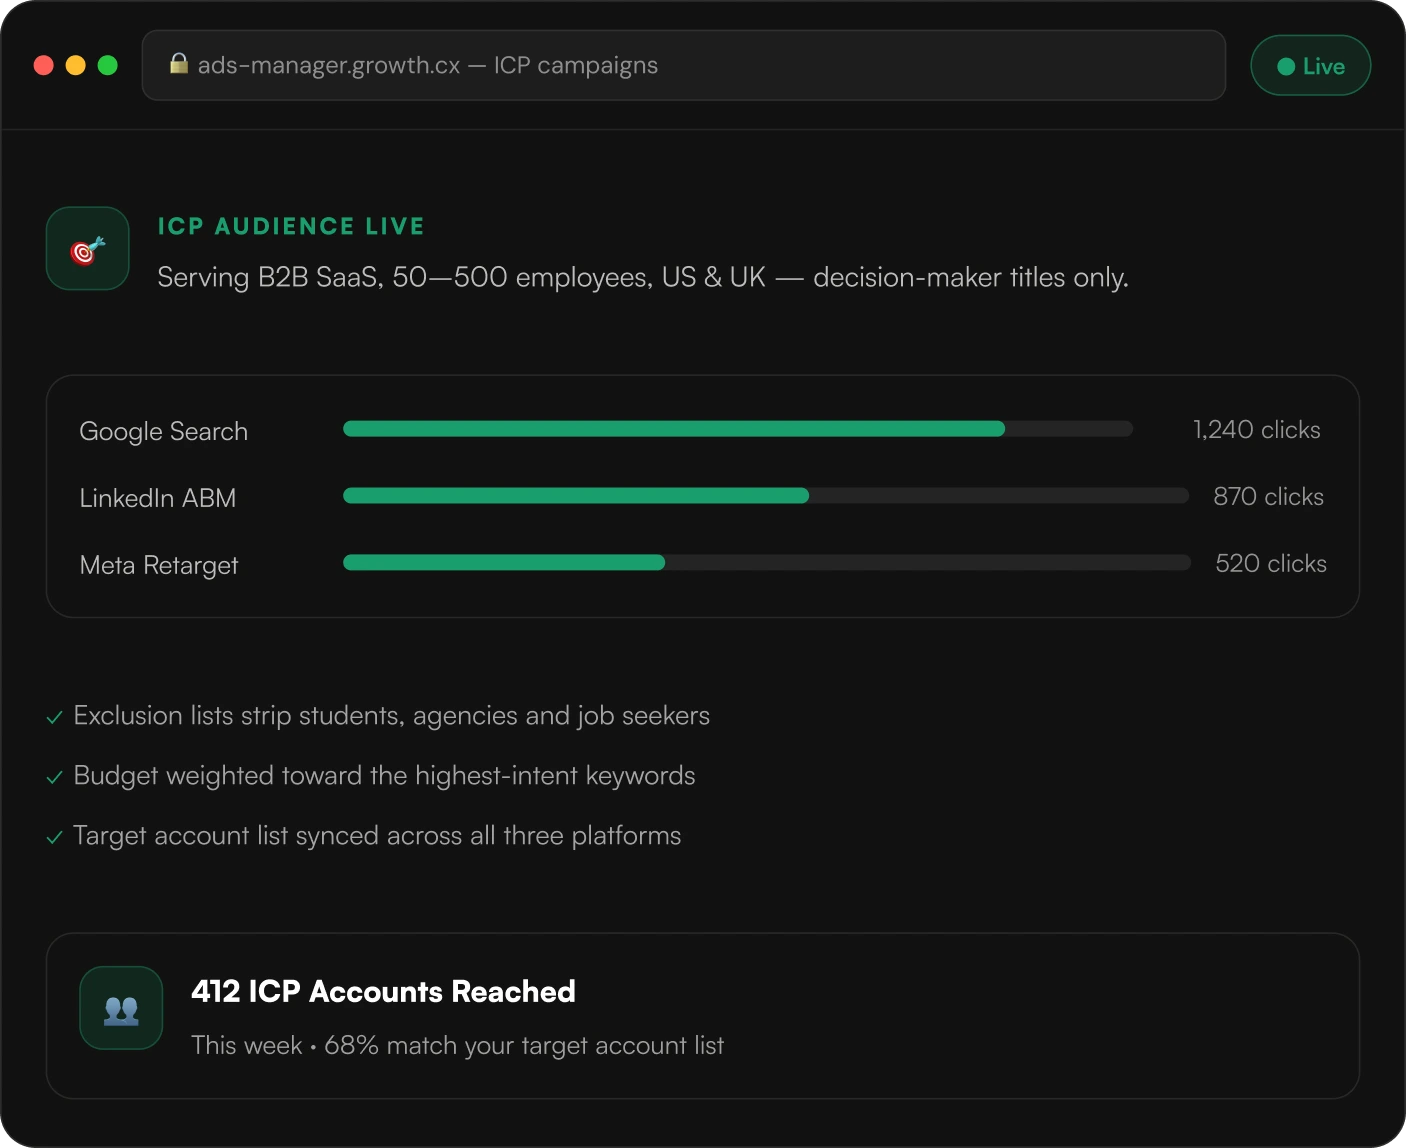
Task: Click the red window close dot
Action: [44, 65]
